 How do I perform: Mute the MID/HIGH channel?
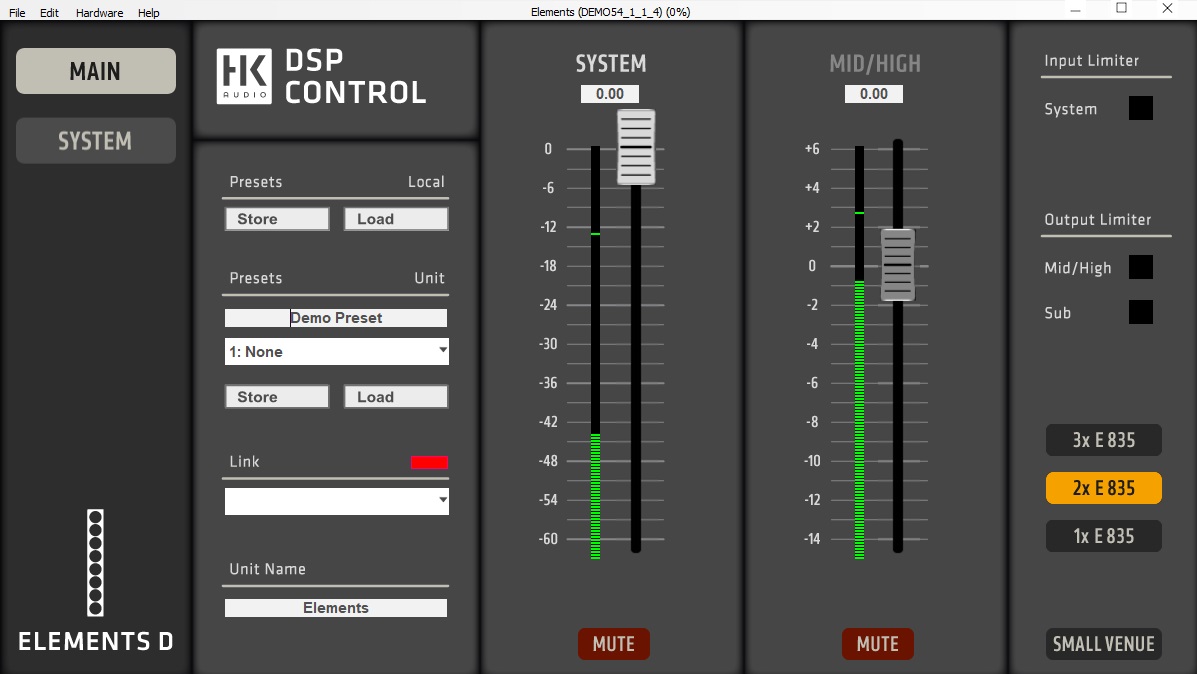pyautogui.click(x=877, y=644)
